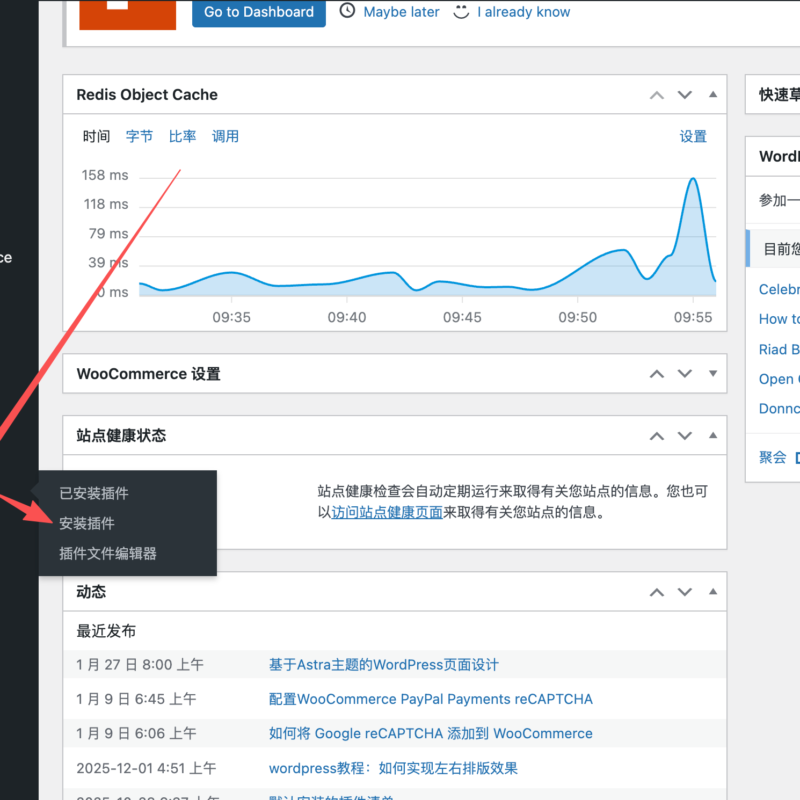
Task: Open the 访问站点健康页面 link
Action: click(x=387, y=513)
